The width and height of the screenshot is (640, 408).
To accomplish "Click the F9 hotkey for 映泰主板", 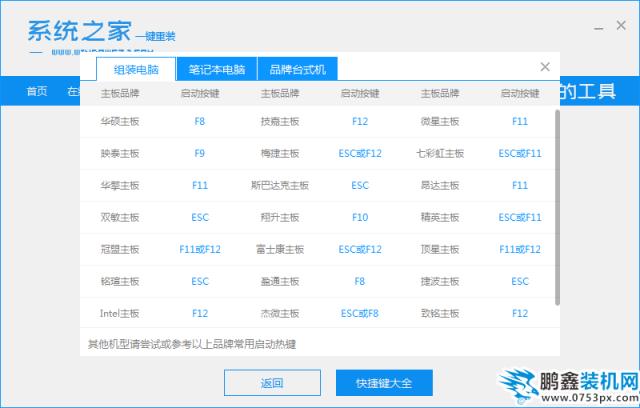I will coord(200,153).
